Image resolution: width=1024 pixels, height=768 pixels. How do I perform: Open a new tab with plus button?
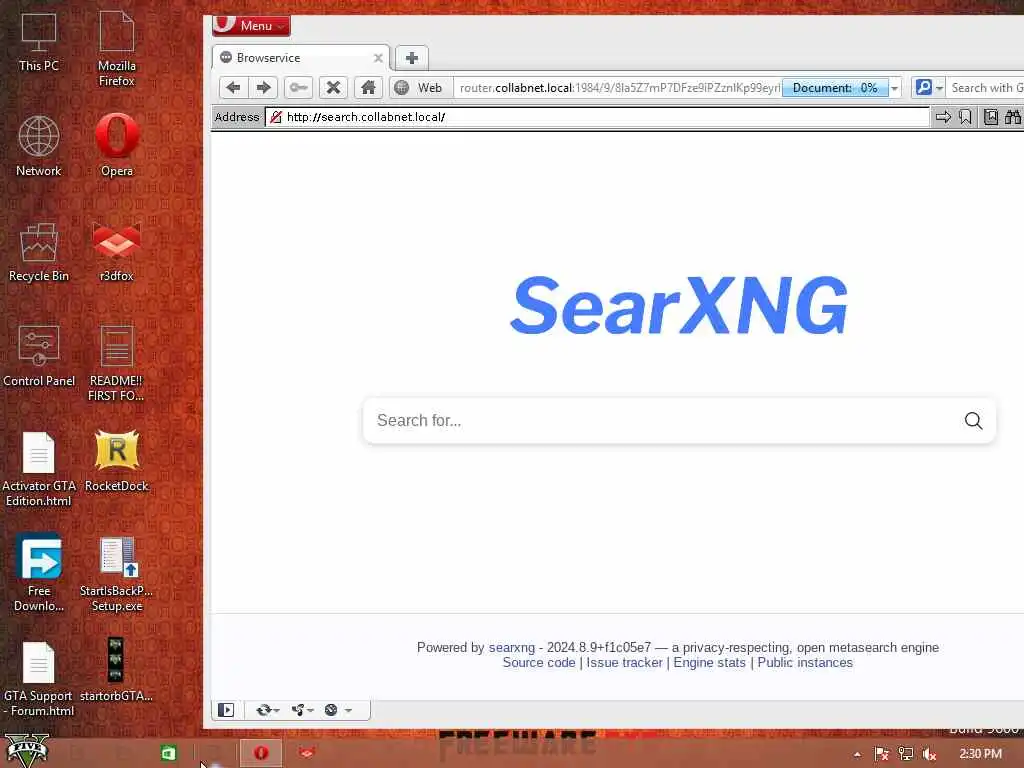[x=411, y=58]
